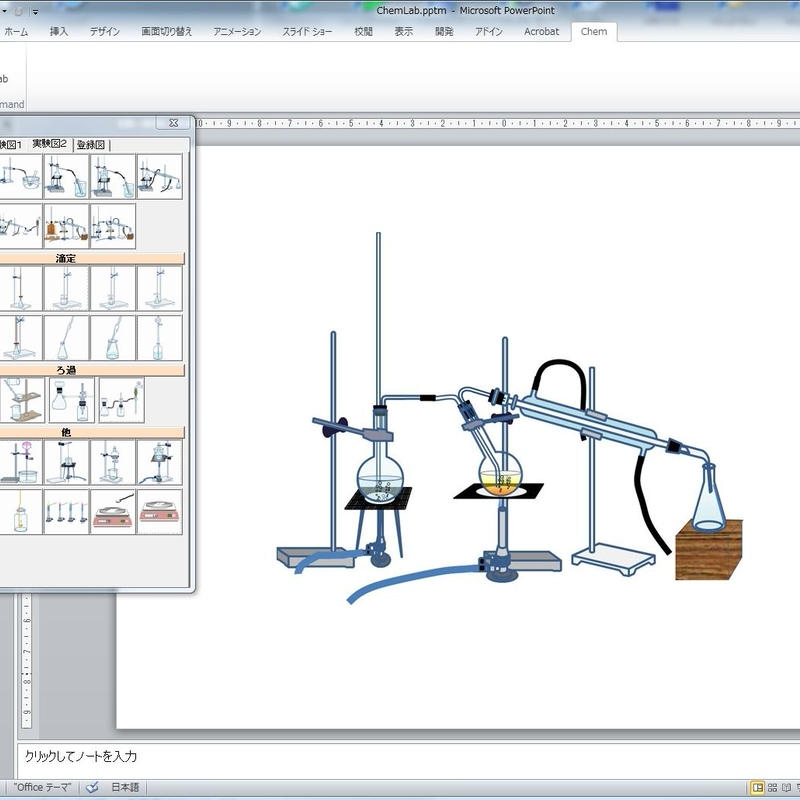Image resolution: width=800 pixels, height=800 pixels.
Task: Click the notes field クリックしてノートを入力
Action: tap(408, 760)
